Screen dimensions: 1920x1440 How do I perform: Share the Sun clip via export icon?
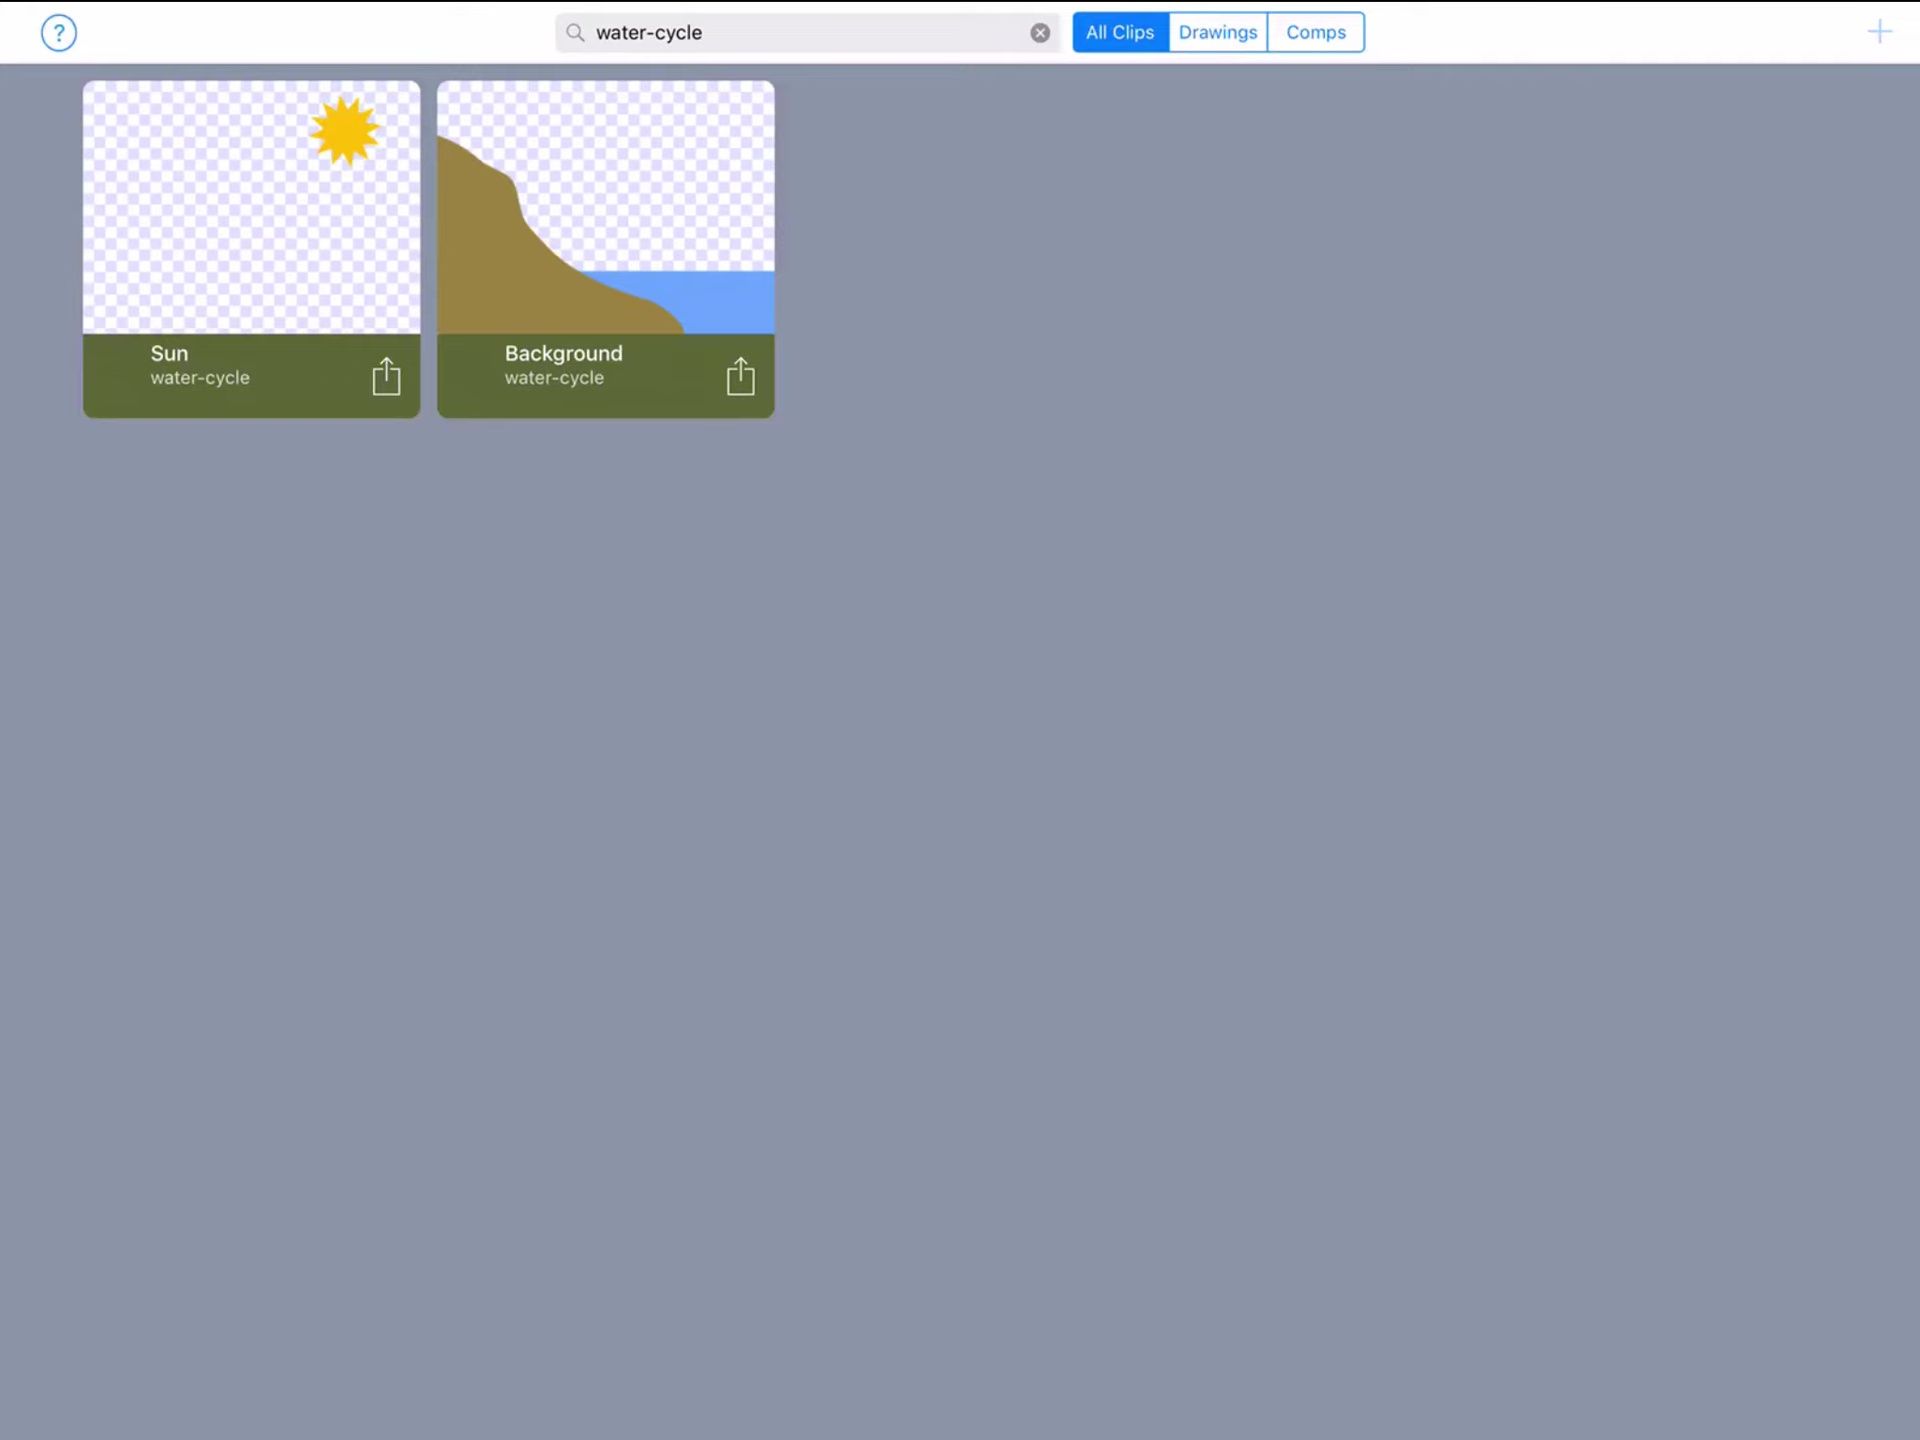[386, 376]
